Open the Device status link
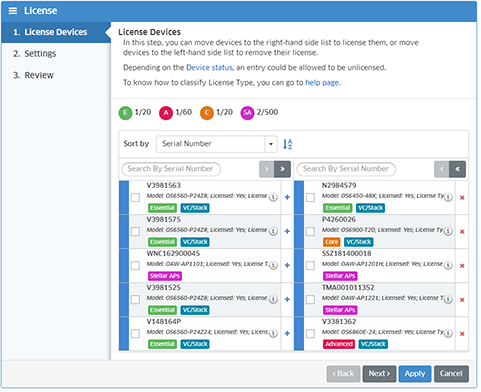The width and height of the screenshot is (481, 392). pos(209,68)
